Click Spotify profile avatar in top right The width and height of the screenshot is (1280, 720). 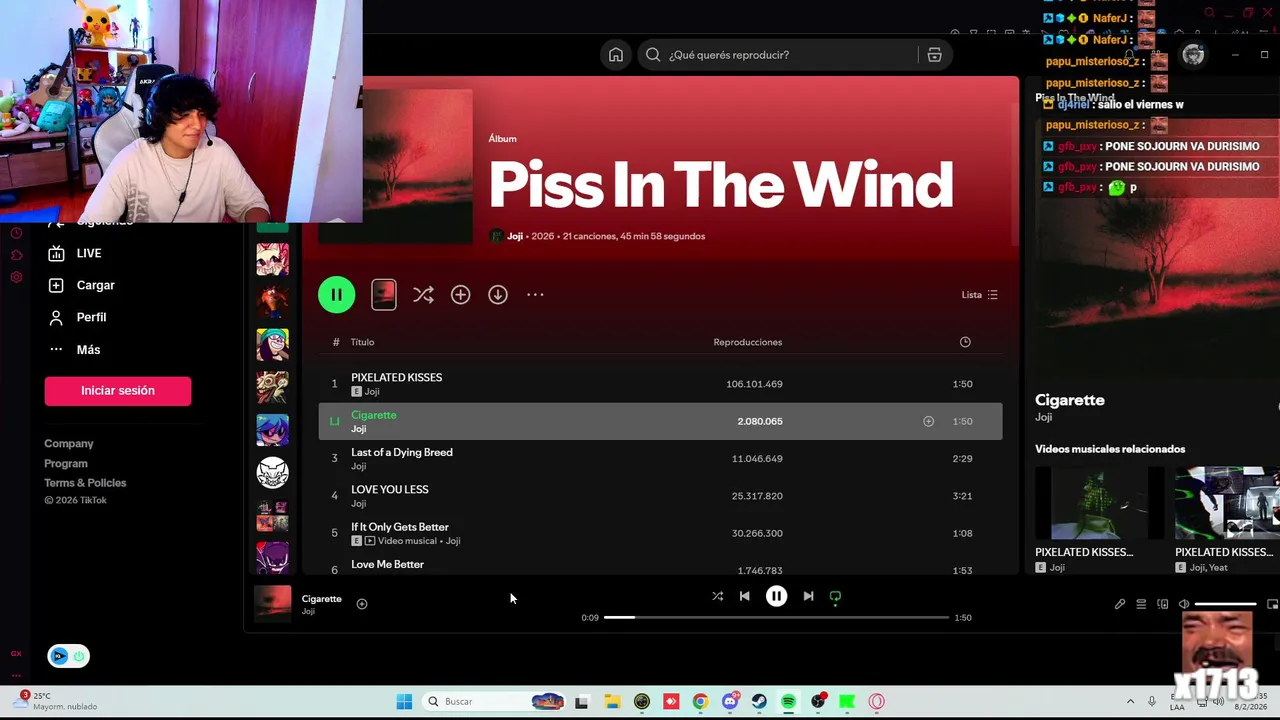[x=1193, y=55]
